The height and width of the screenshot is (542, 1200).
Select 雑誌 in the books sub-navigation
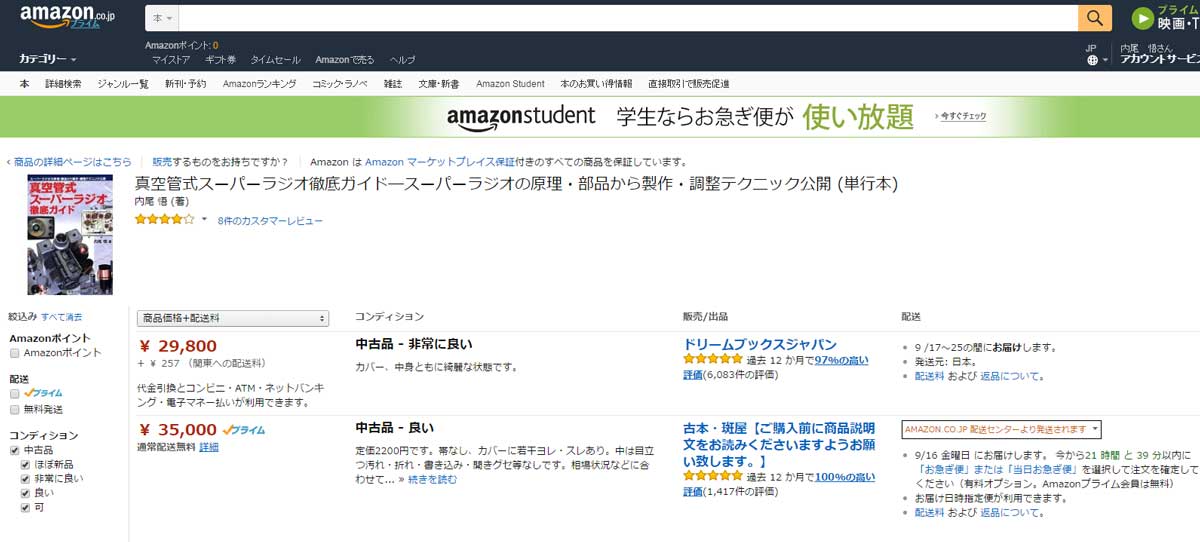pyautogui.click(x=392, y=84)
